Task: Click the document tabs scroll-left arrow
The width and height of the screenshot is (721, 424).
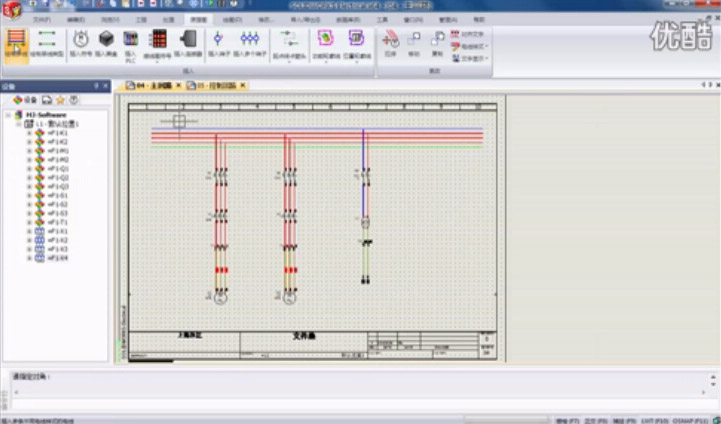Action: pyautogui.click(x=703, y=85)
